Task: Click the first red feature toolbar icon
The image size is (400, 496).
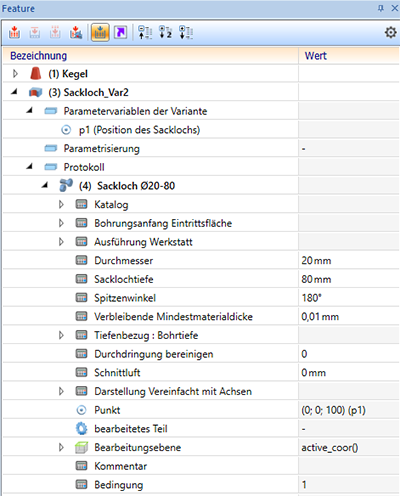Action: click(x=14, y=32)
